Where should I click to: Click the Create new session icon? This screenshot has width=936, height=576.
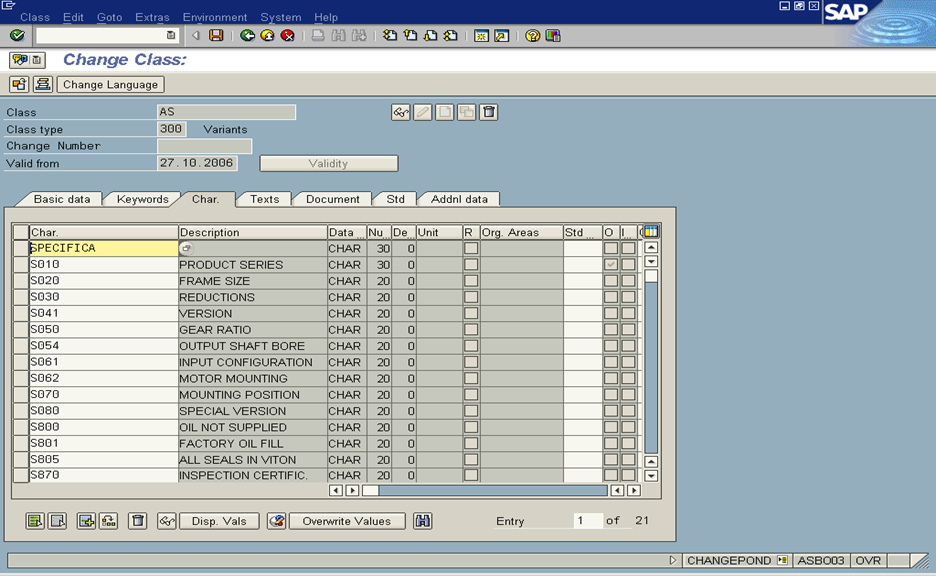(481, 36)
